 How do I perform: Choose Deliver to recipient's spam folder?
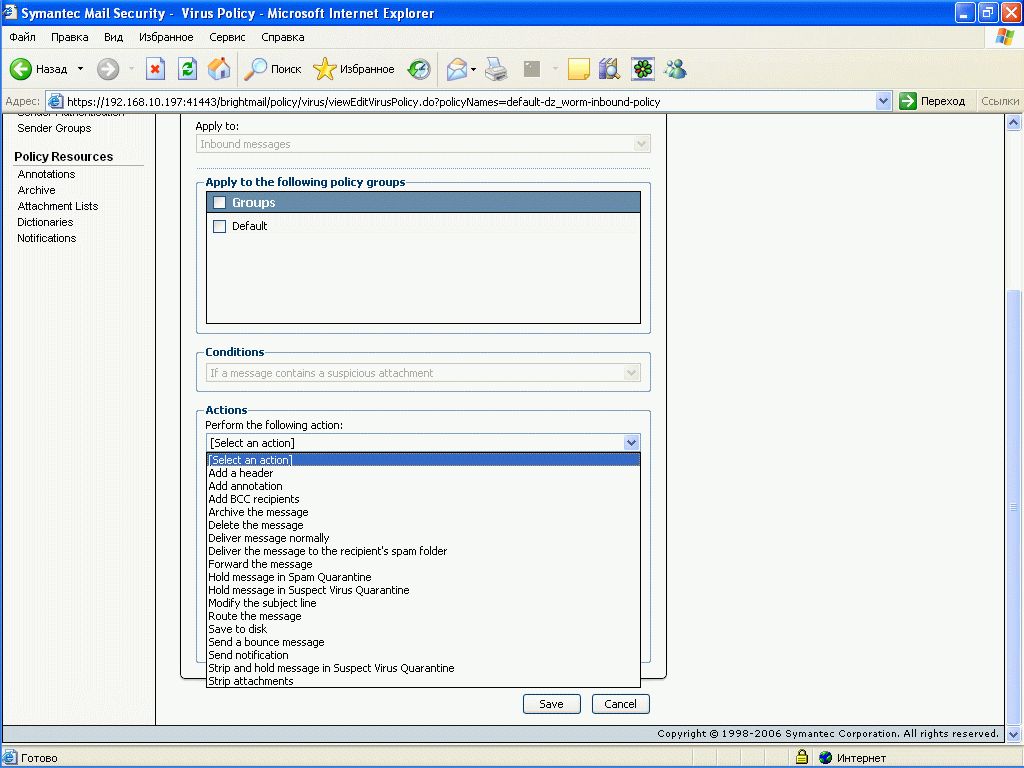coord(423,551)
